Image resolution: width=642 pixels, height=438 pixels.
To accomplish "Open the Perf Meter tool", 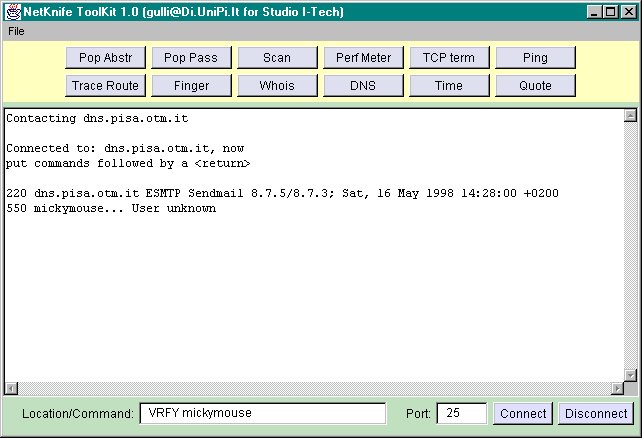I will [x=363, y=58].
